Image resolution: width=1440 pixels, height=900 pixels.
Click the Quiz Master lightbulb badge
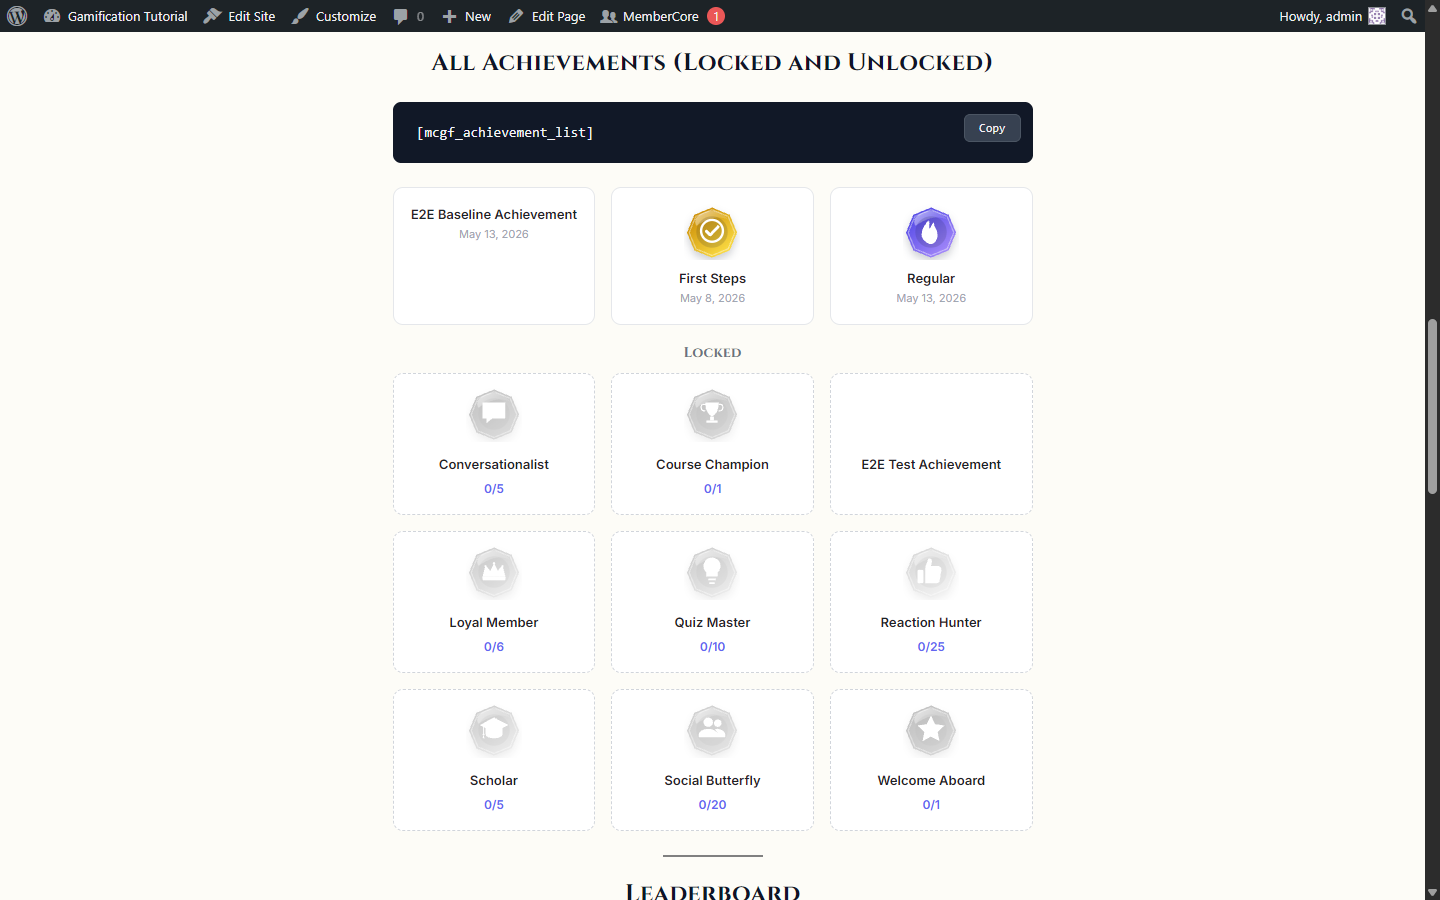712,572
